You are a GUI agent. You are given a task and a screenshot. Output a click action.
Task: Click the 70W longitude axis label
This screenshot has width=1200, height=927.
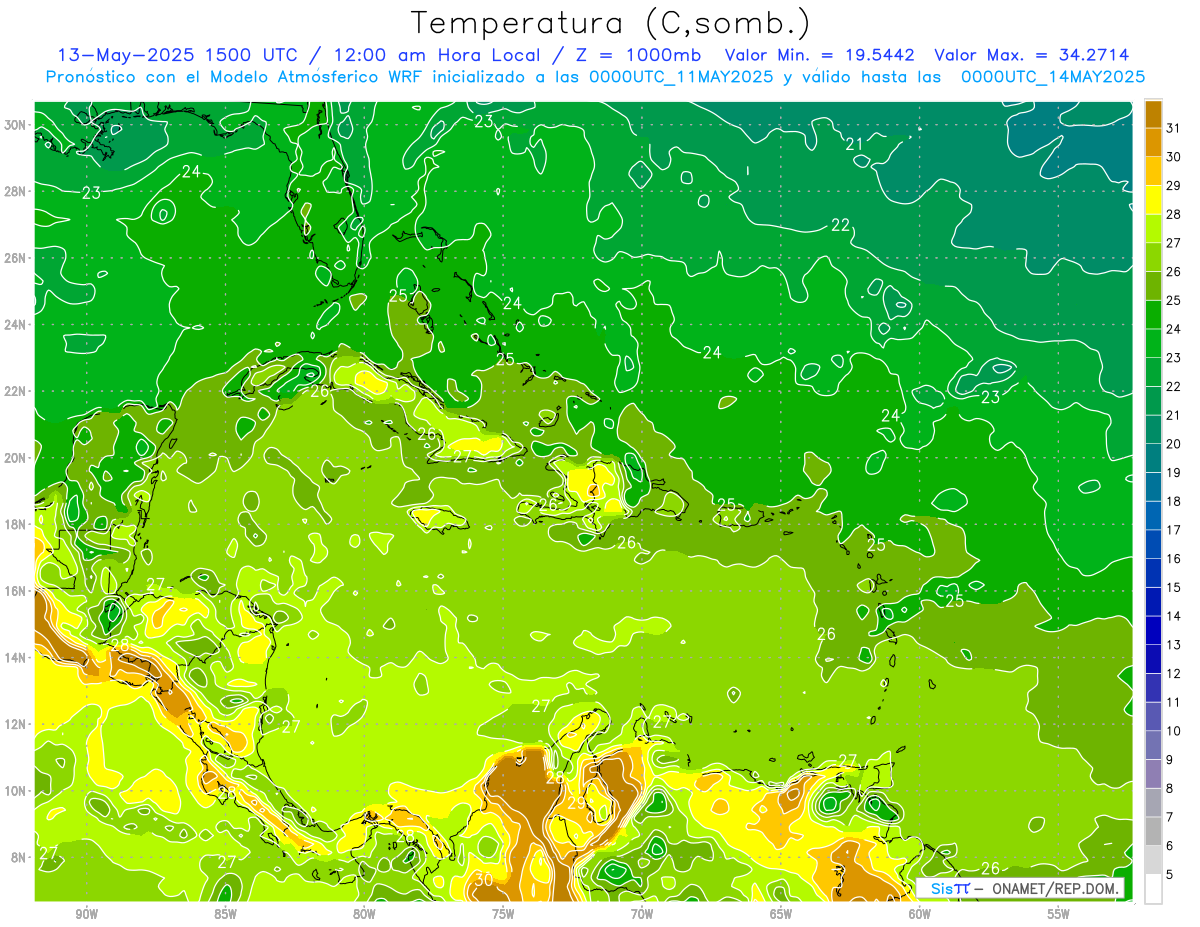coord(642,914)
